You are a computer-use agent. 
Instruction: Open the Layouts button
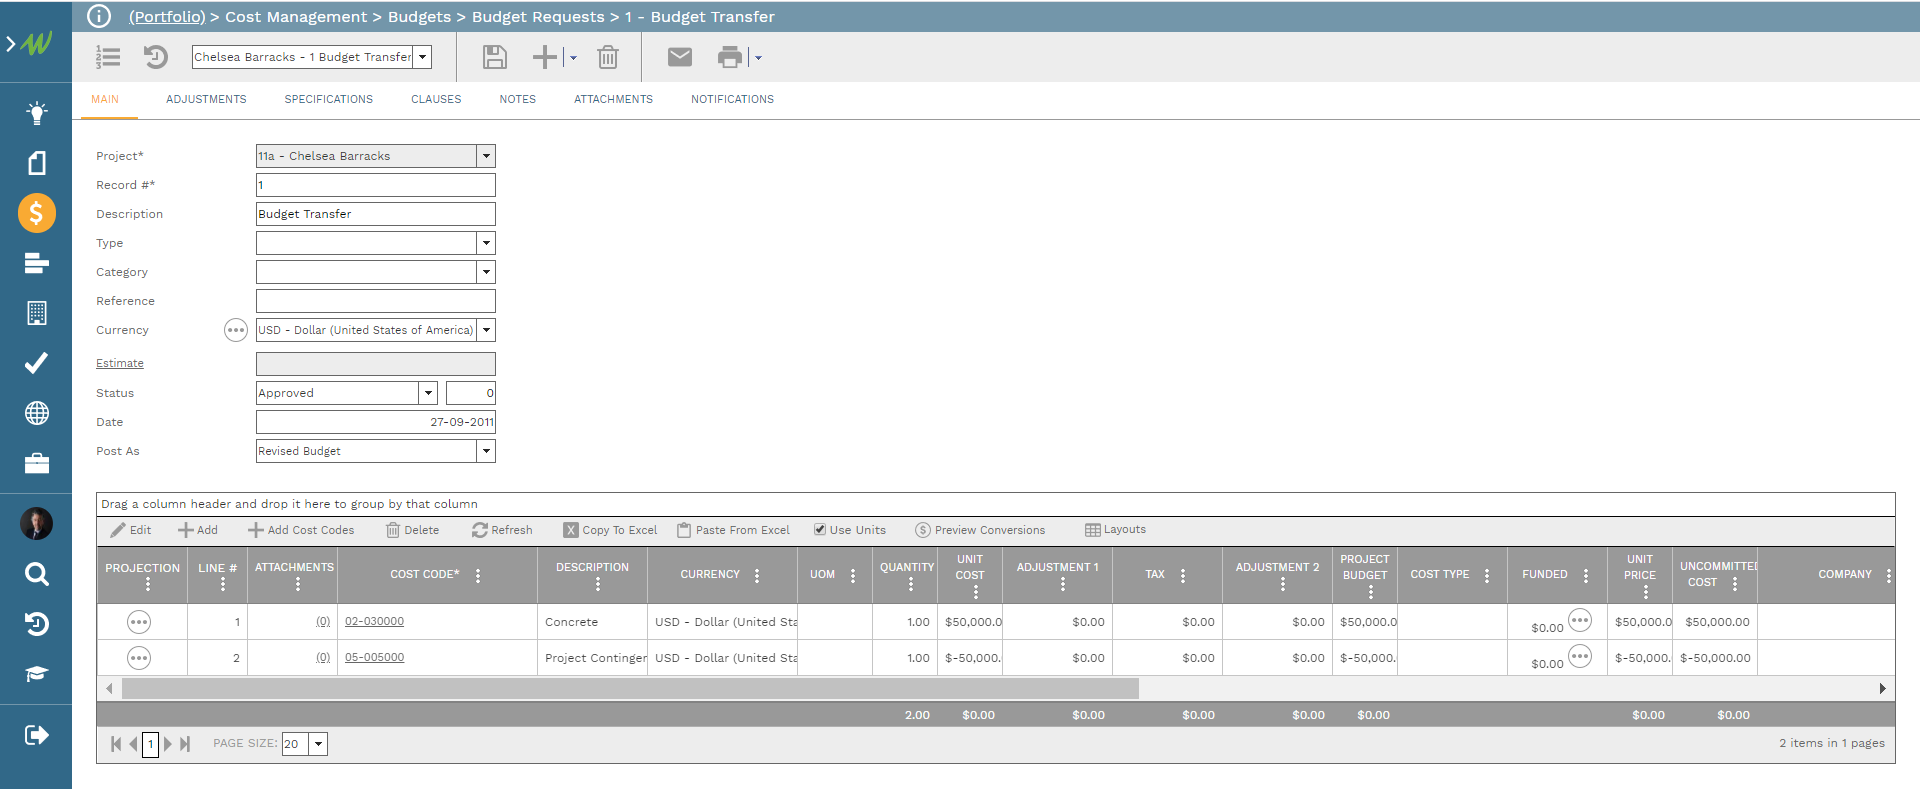click(1115, 530)
